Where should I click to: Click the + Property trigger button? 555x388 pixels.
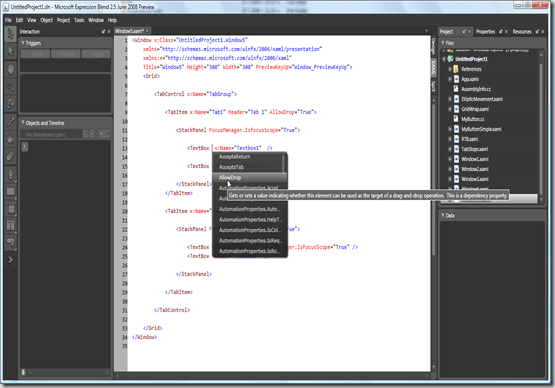(x=66, y=54)
